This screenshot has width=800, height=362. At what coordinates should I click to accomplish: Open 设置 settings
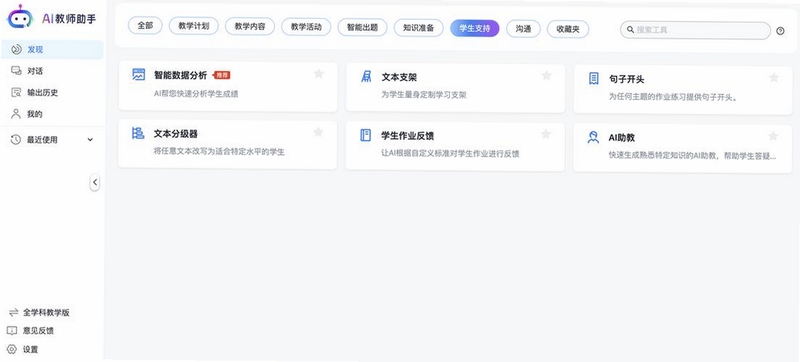[31, 349]
